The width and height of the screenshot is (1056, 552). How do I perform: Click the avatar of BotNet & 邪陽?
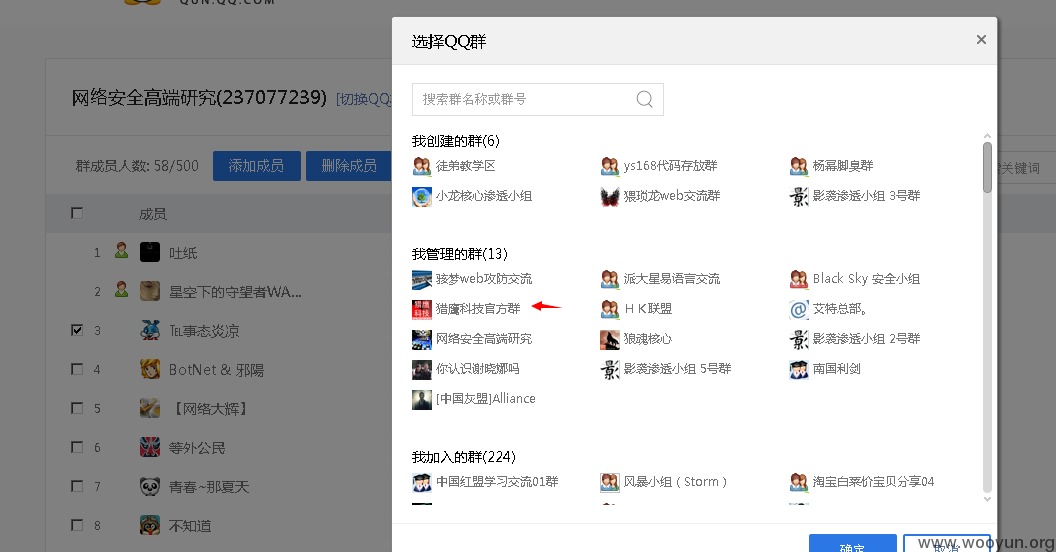(x=150, y=369)
